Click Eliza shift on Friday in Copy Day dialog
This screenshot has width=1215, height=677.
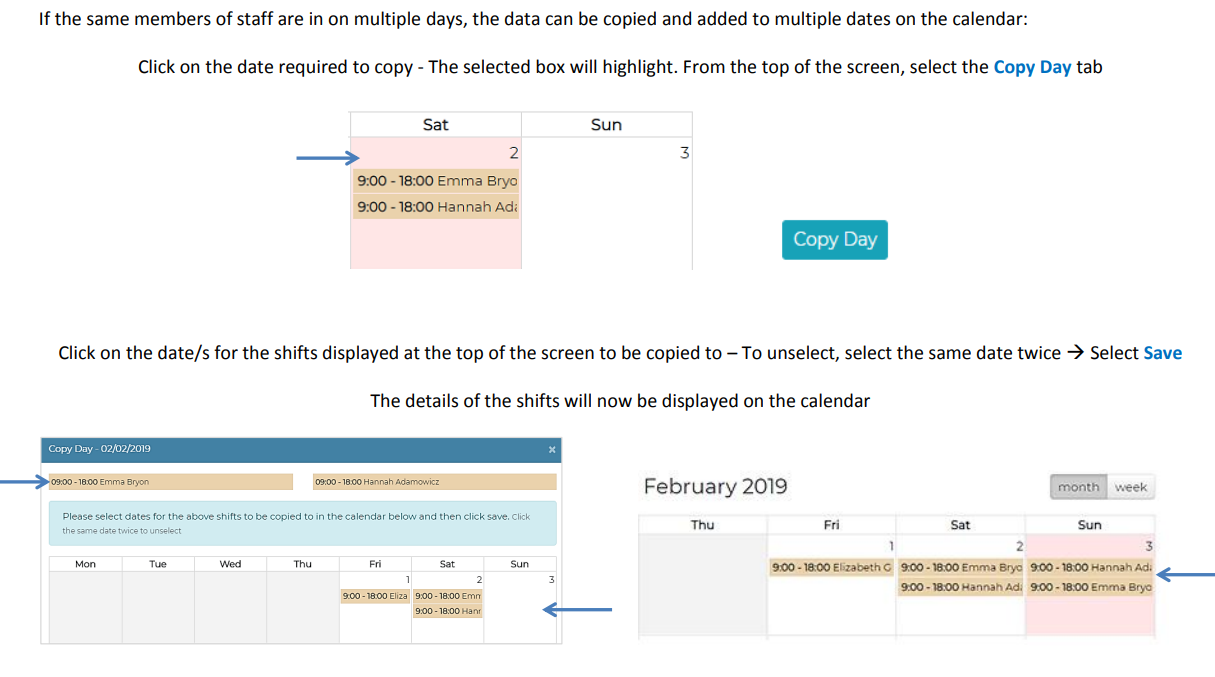375,596
